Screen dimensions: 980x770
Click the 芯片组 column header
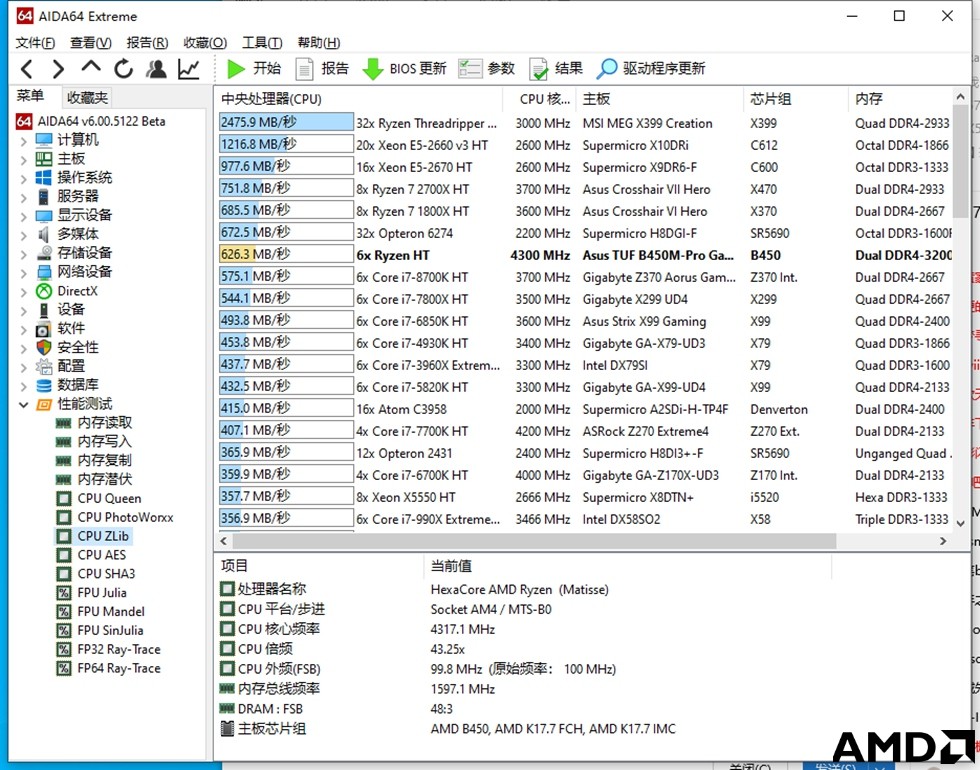[x=798, y=99]
